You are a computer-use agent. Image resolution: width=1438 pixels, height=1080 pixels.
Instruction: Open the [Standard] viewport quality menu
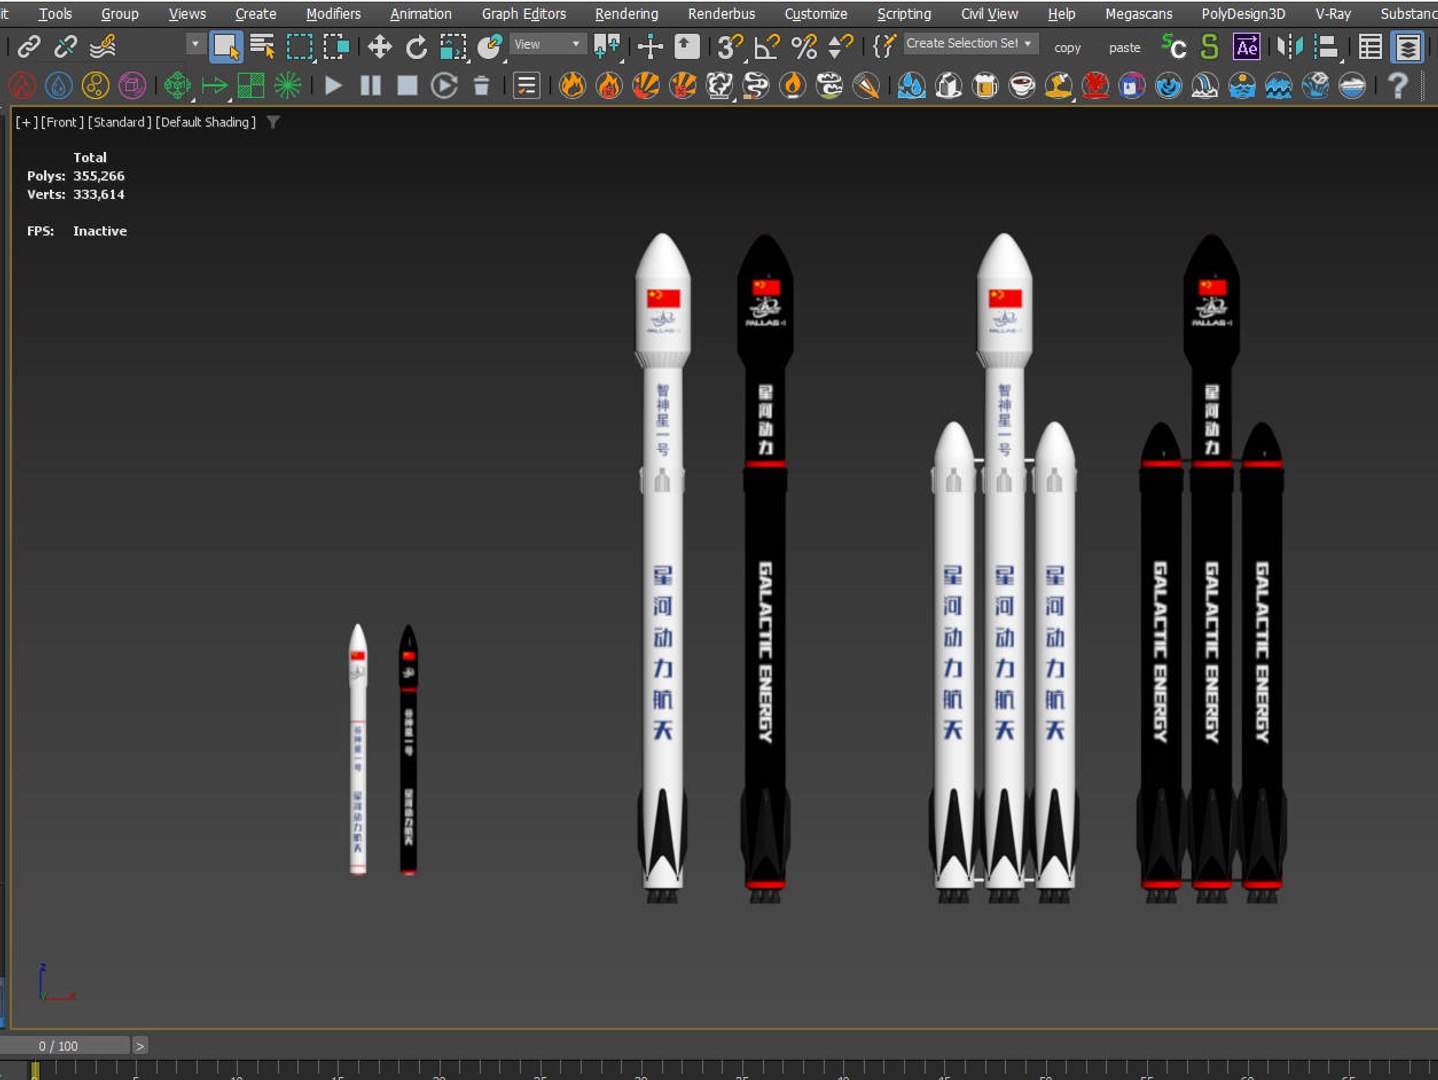[x=120, y=122]
